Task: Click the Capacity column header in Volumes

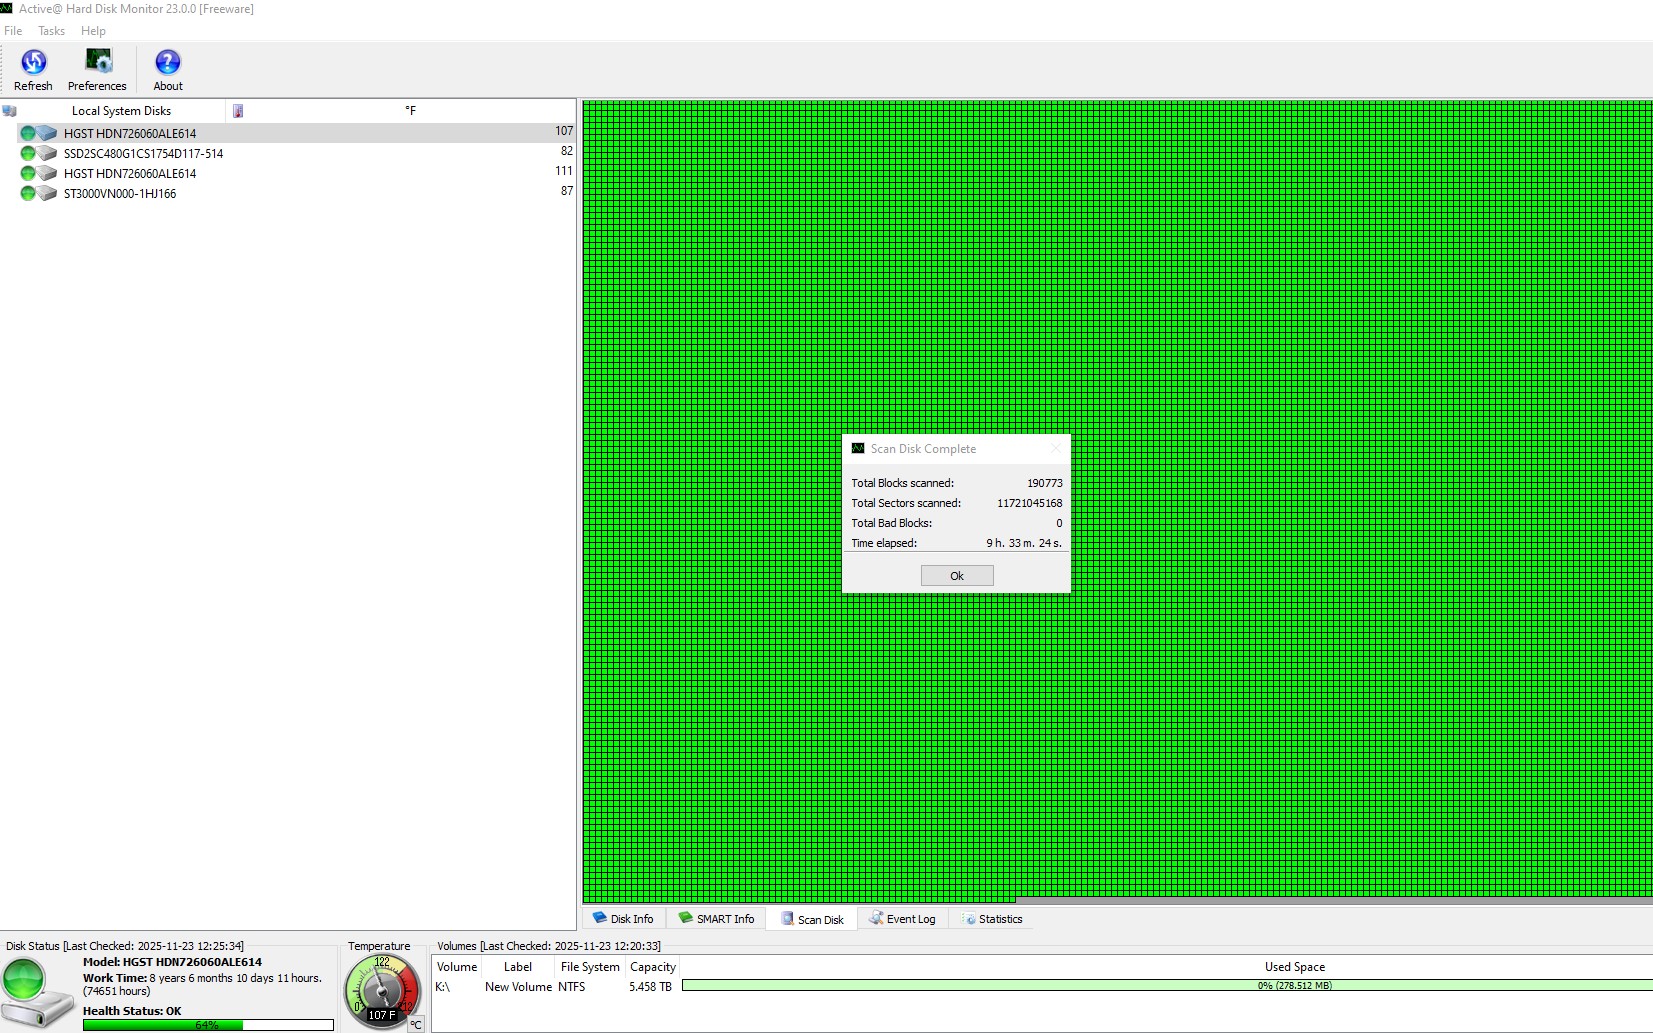Action: coord(653,967)
